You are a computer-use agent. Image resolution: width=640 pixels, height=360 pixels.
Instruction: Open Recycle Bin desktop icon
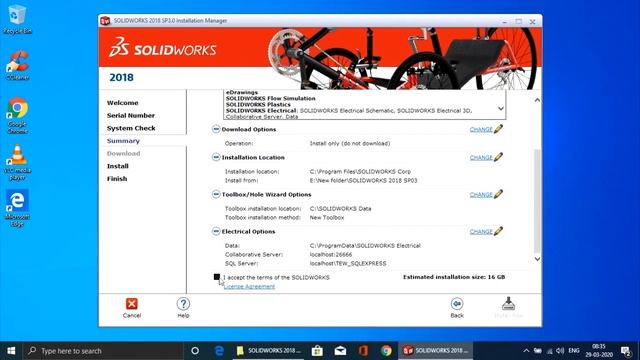17,19
